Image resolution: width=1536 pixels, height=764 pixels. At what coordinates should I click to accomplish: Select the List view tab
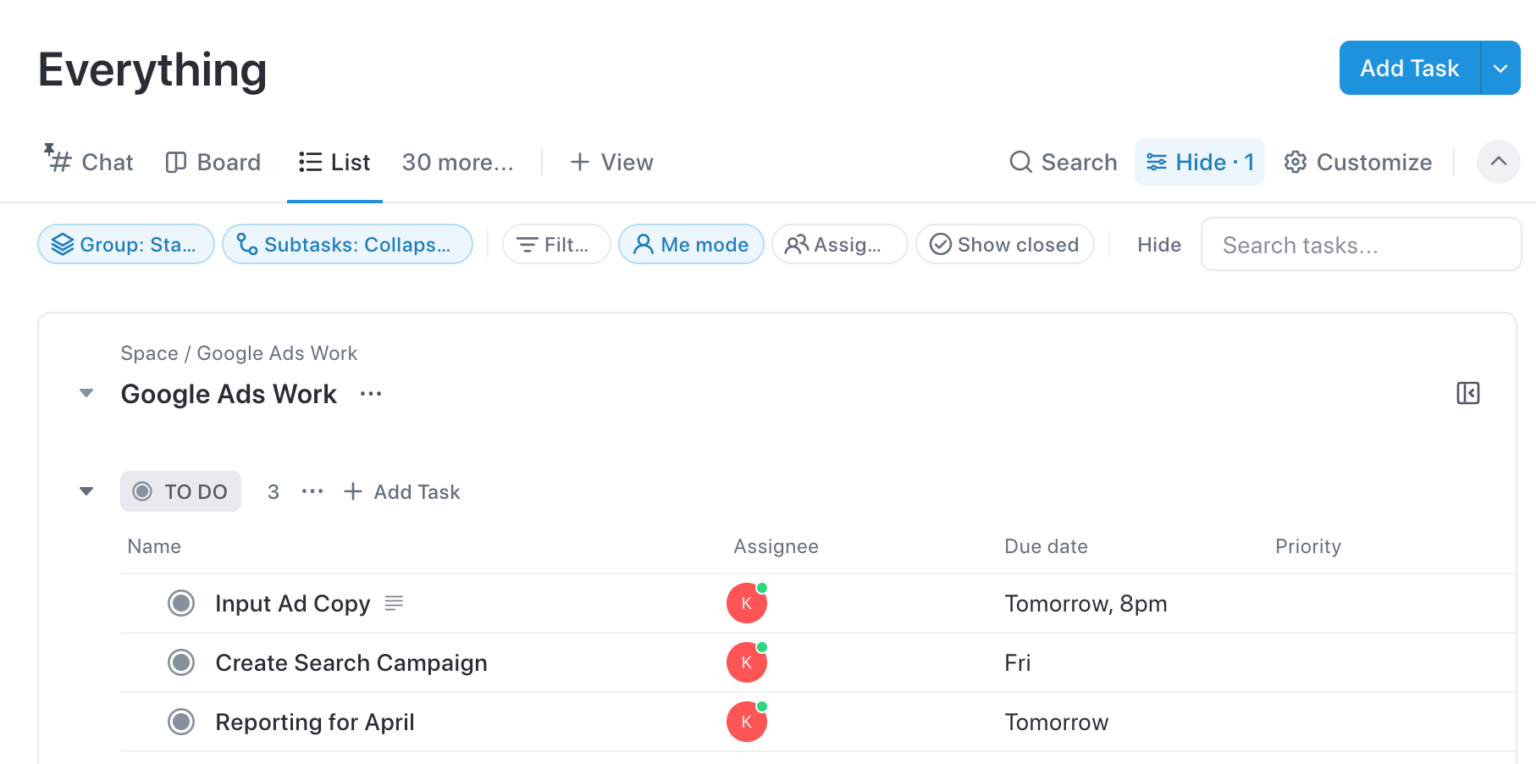pyautogui.click(x=335, y=162)
